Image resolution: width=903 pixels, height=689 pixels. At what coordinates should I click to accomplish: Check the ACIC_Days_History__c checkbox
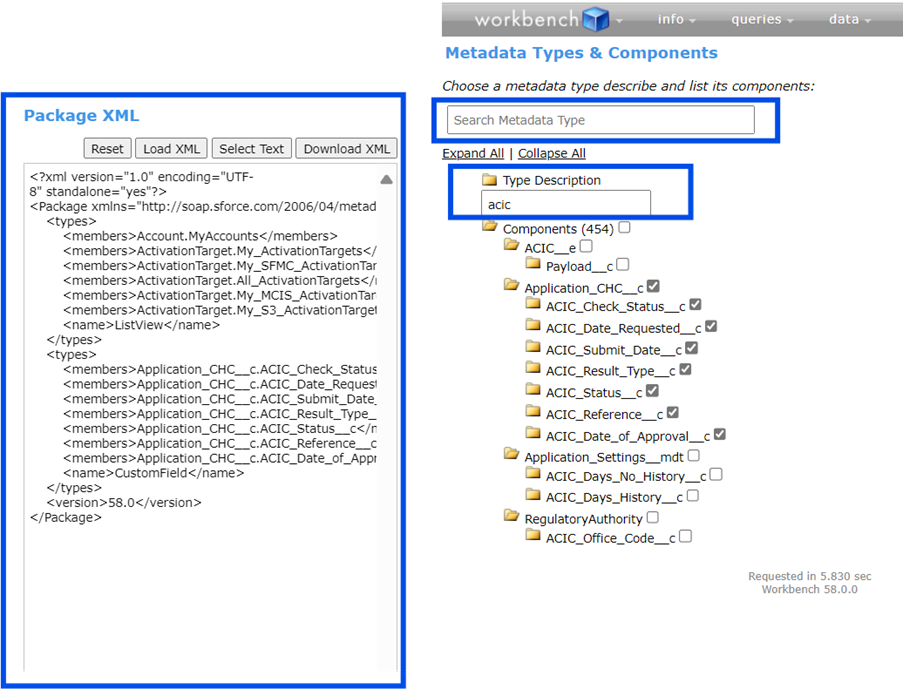coord(693,496)
